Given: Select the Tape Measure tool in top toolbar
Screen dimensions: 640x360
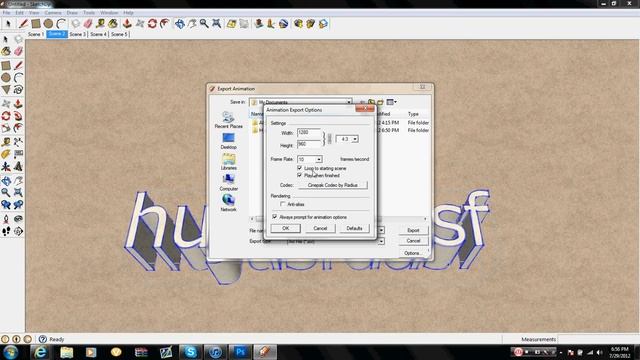Looking at the screenshot, I should pos(100,24).
